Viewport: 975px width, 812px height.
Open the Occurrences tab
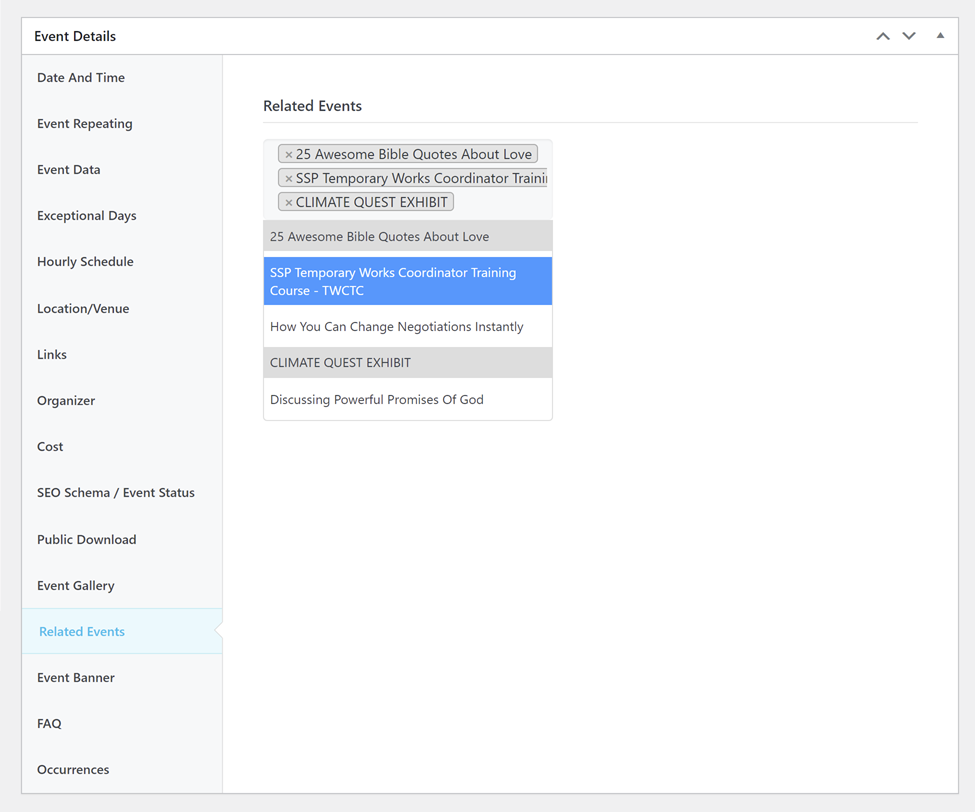[x=73, y=770]
